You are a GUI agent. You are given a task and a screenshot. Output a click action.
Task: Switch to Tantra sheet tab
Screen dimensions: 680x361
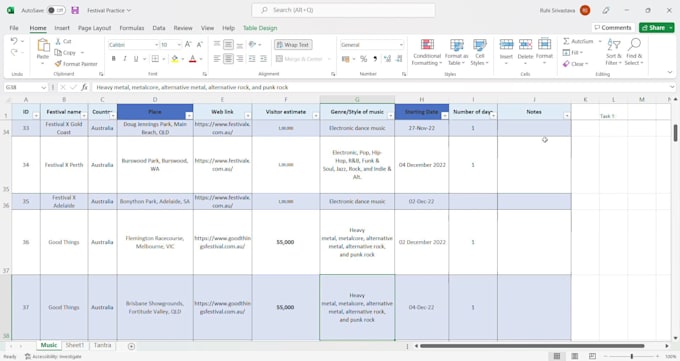[x=102, y=345]
